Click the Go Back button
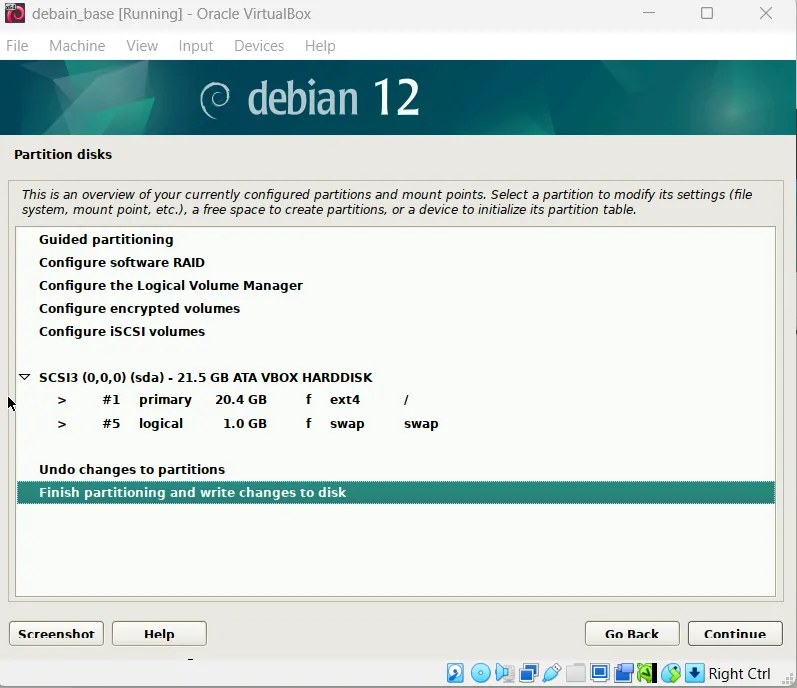 [632, 634]
